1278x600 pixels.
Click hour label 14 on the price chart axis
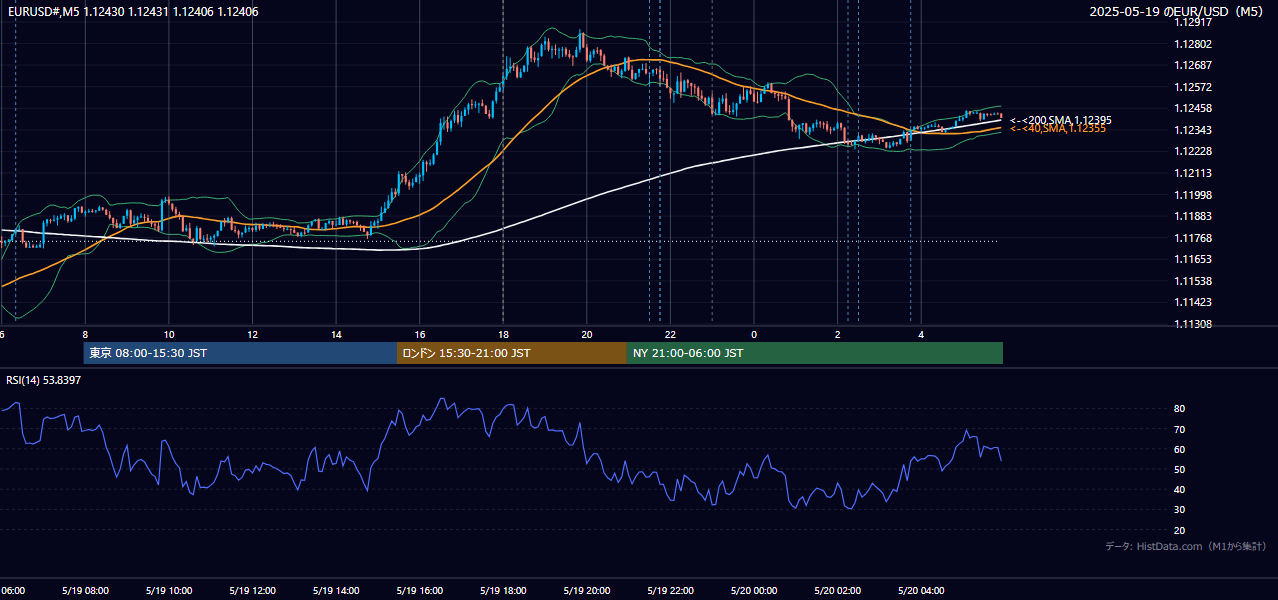point(336,334)
